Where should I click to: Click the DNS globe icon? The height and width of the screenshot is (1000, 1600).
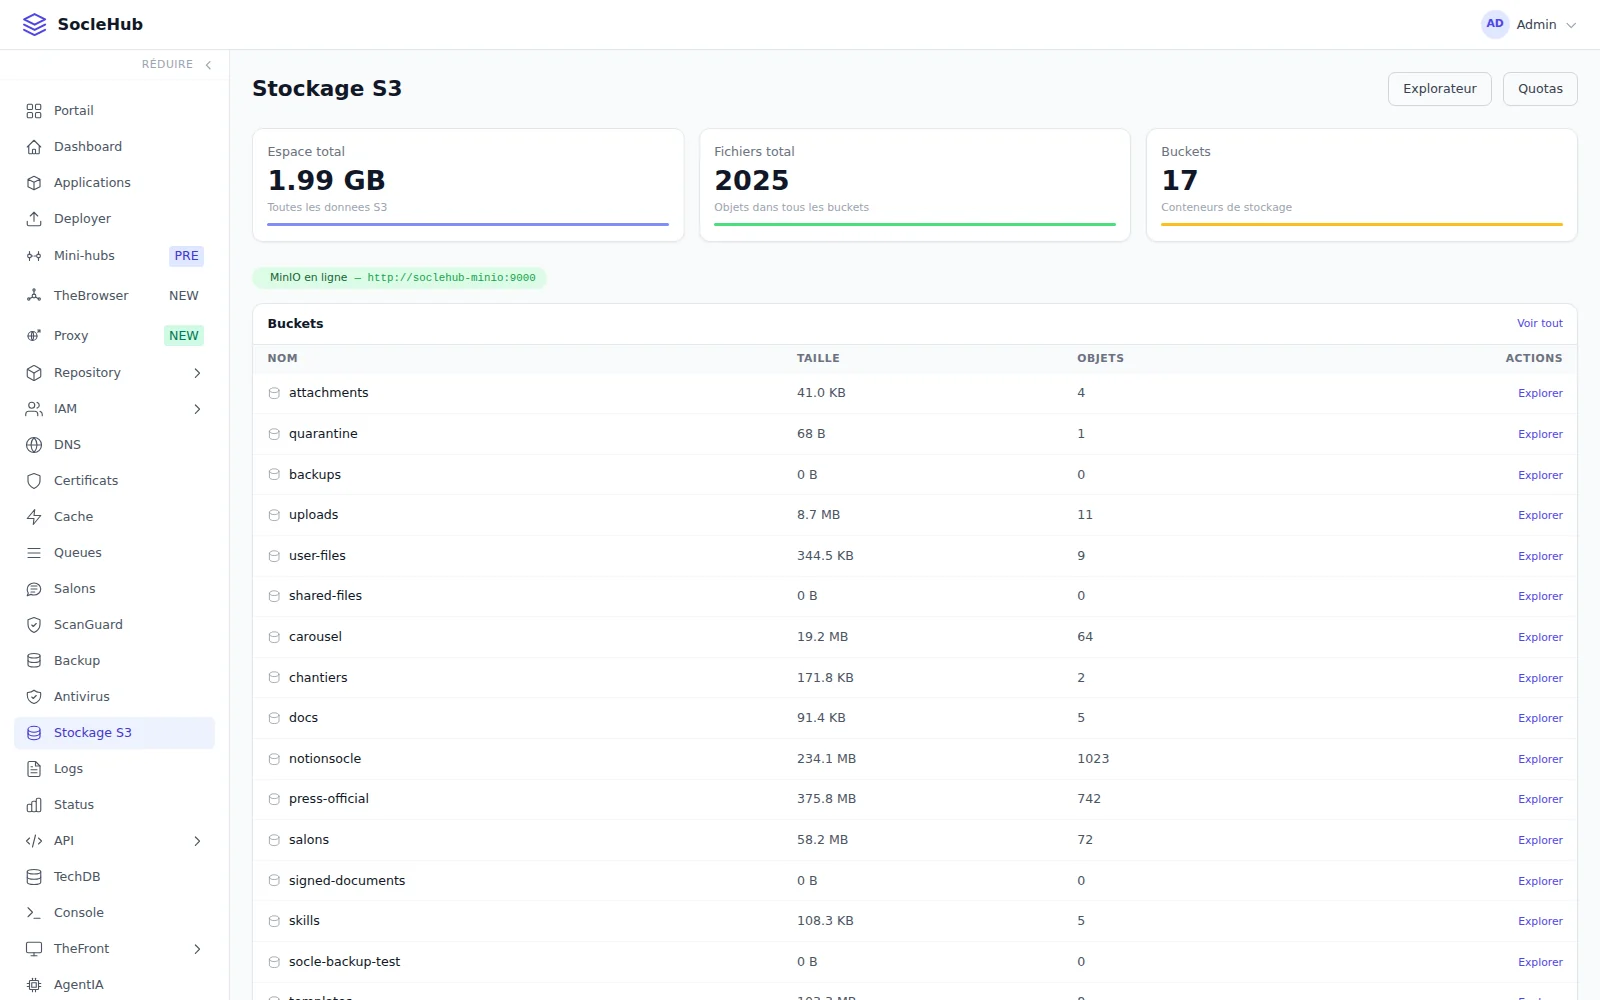[x=34, y=445]
